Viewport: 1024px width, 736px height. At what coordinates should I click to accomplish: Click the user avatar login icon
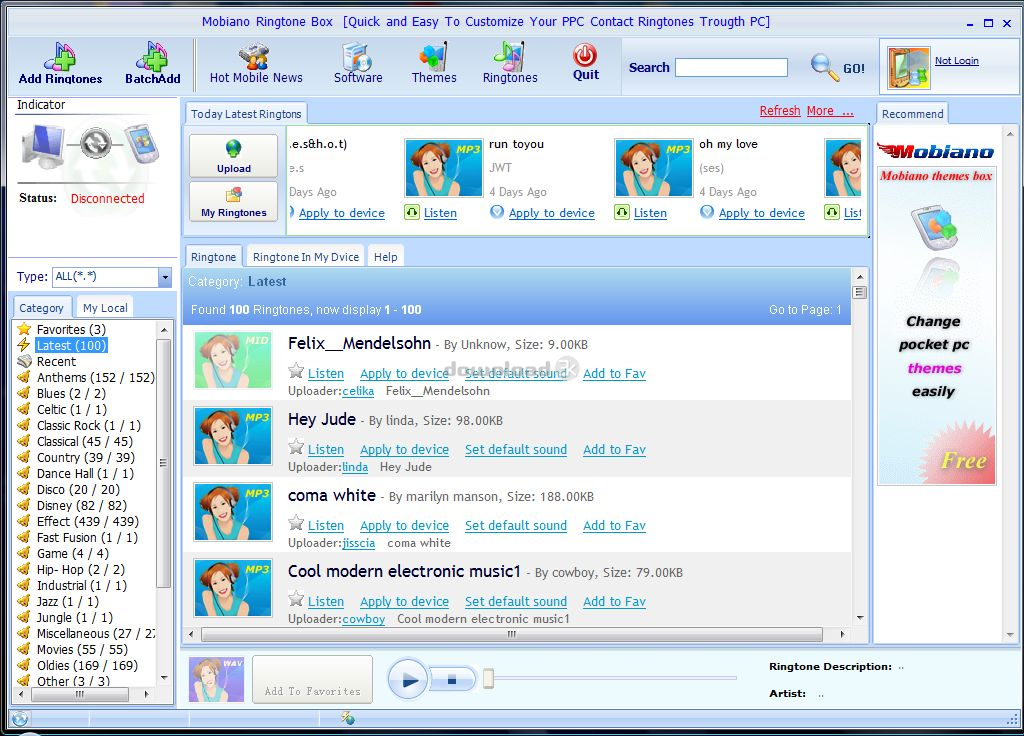[908, 67]
